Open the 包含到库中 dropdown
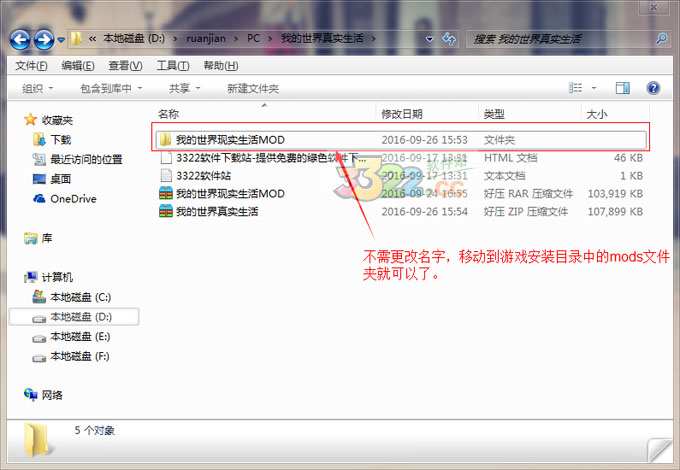Image resolution: width=680 pixels, height=470 pixels. [x=111, y=88]
